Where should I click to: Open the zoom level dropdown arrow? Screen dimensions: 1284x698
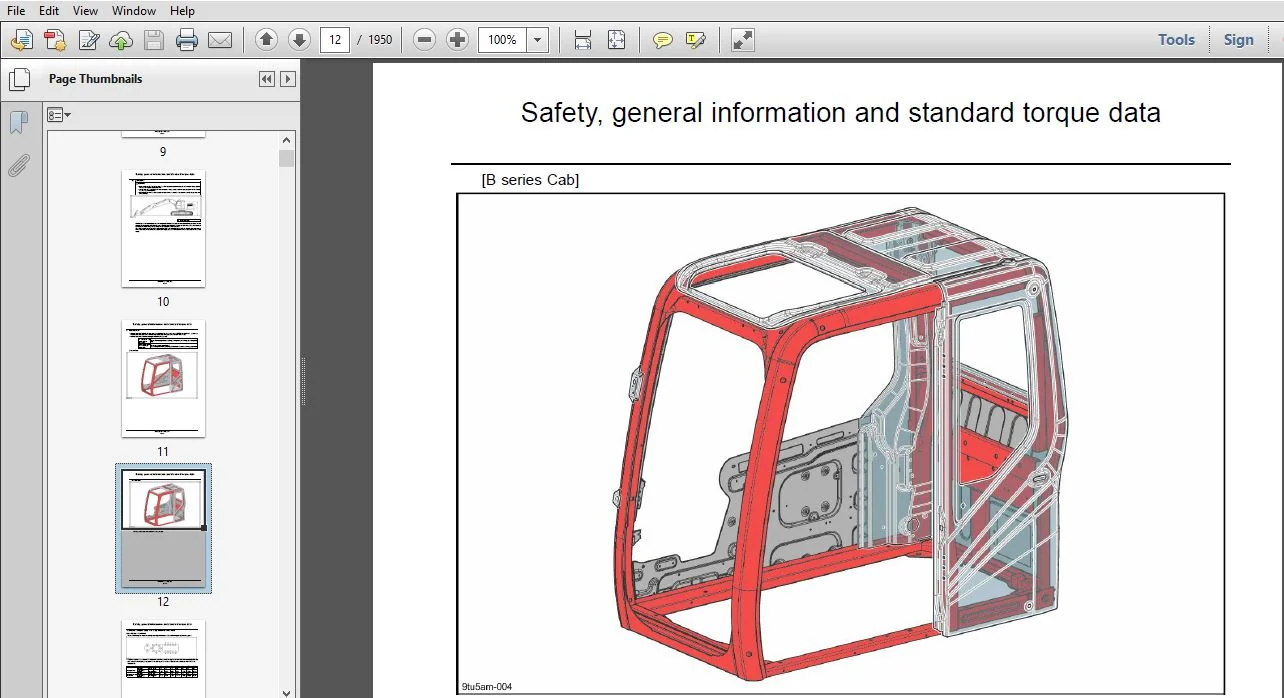[538, 40]
